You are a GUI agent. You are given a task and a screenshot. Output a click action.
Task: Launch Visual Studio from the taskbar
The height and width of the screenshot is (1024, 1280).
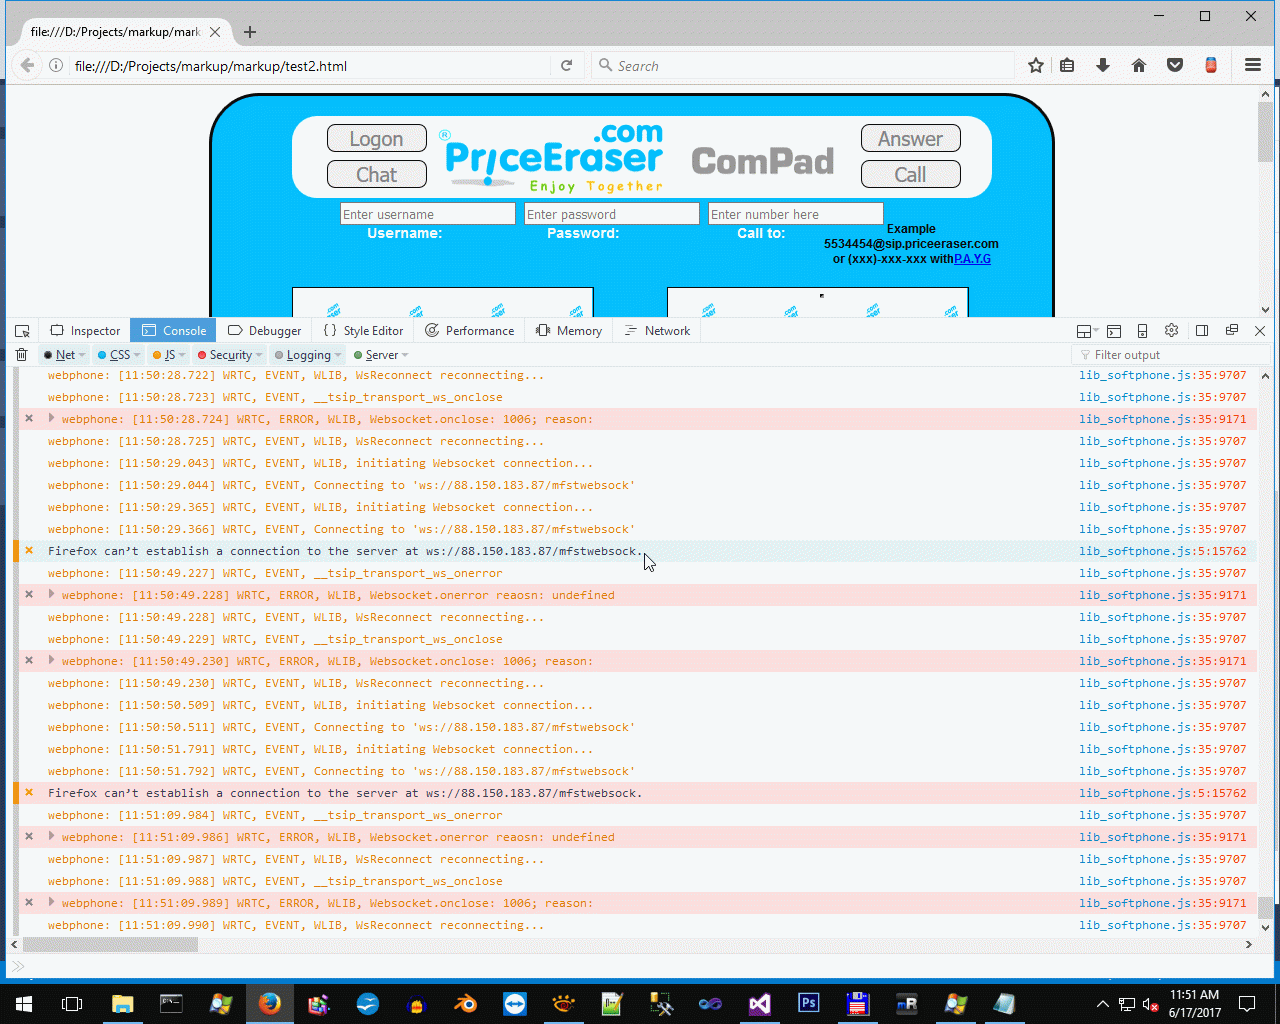(760, 1003)
